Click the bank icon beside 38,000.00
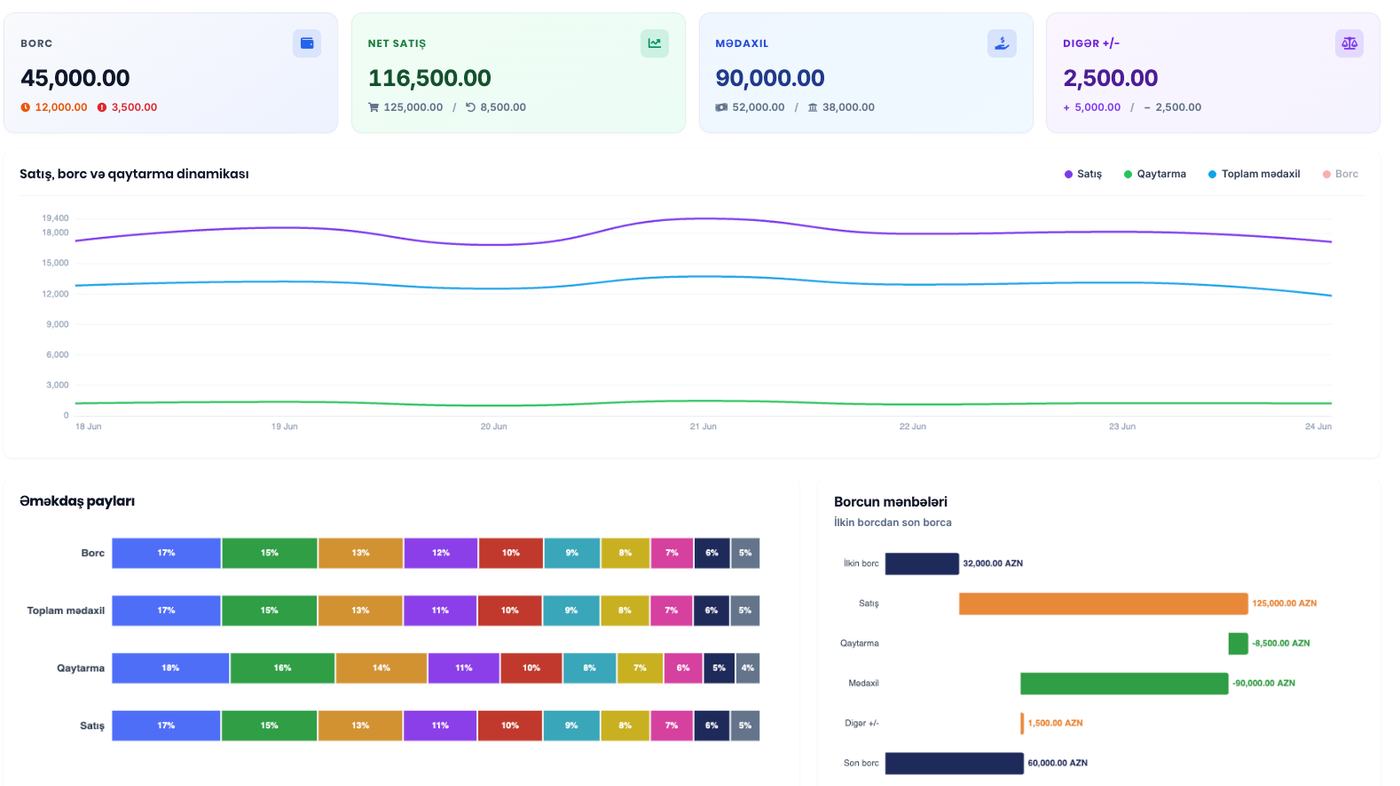Screen dimensions: 1400x786 tap(813, 107)
